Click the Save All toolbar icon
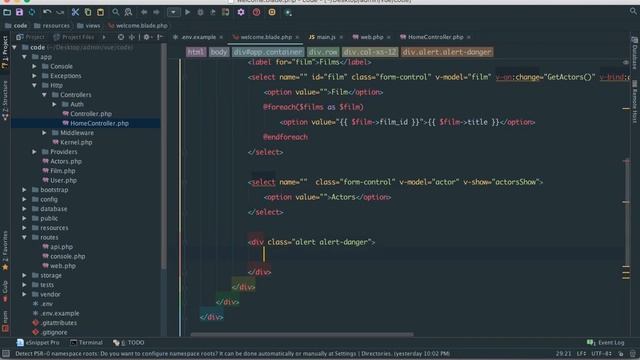The width and height of the screenshot is (640, 360). tap(19, 12)
